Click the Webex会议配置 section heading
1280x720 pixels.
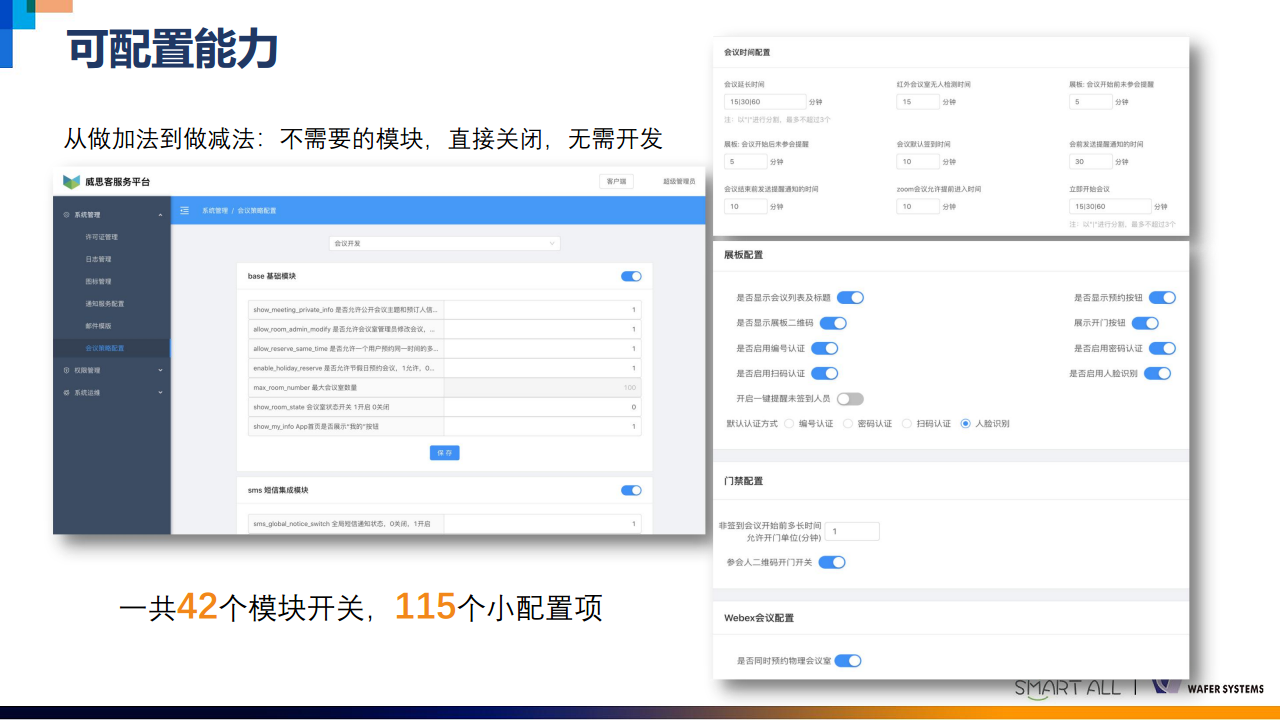point(758,618)
